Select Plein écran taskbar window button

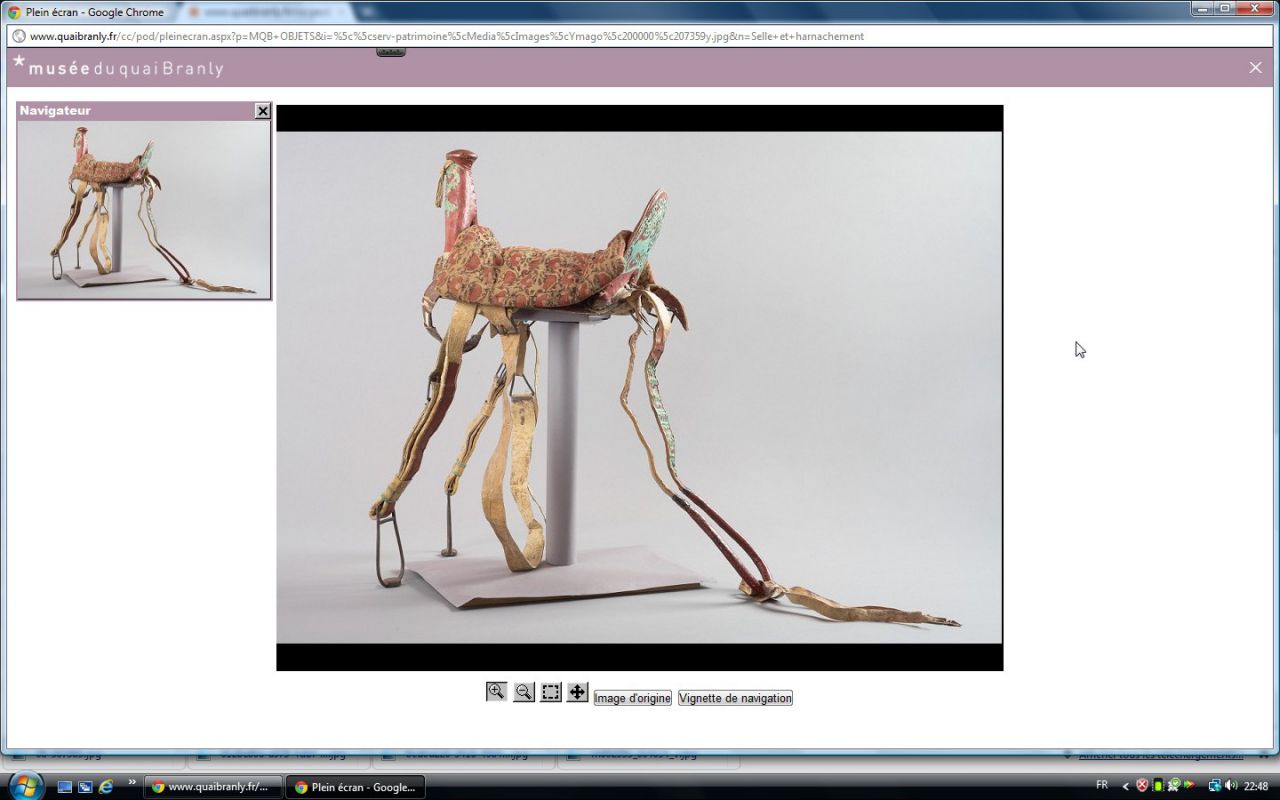coord(355,787)
